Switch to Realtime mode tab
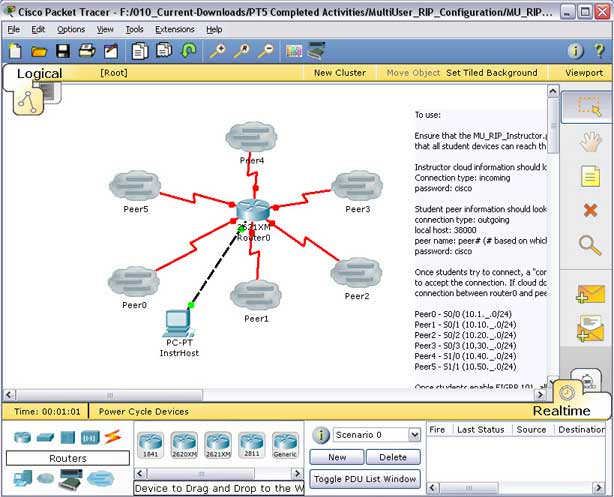 561,411
